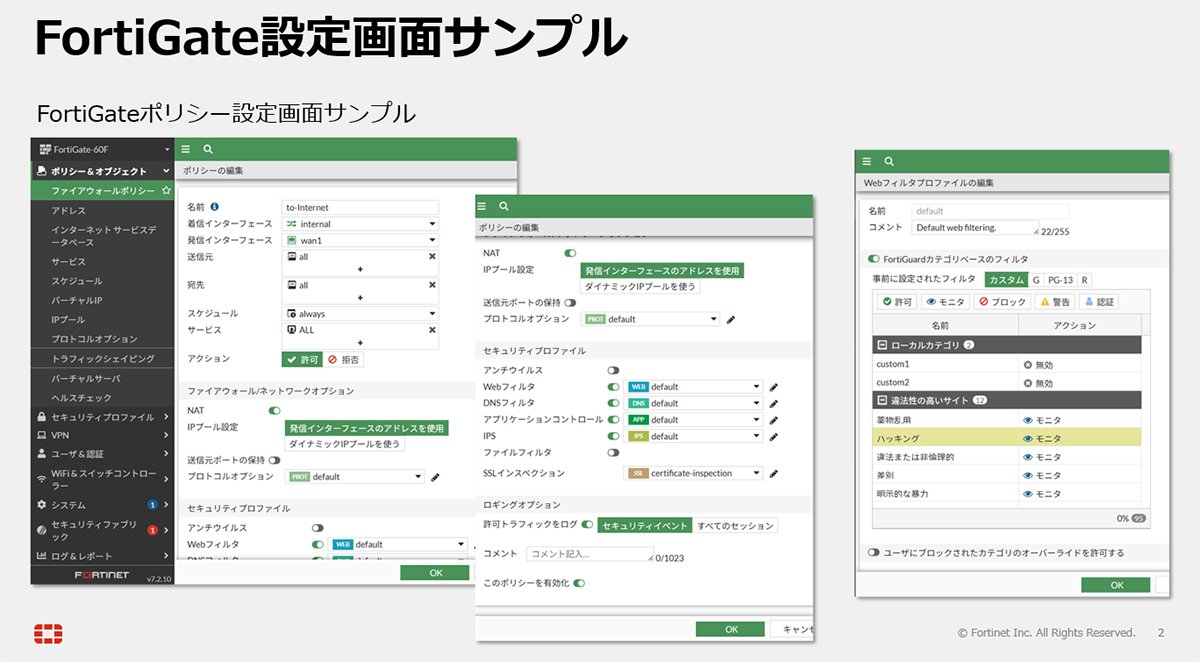Toggle 送信元ポートの保持 in left window
1200x662 pixels.
274,460
